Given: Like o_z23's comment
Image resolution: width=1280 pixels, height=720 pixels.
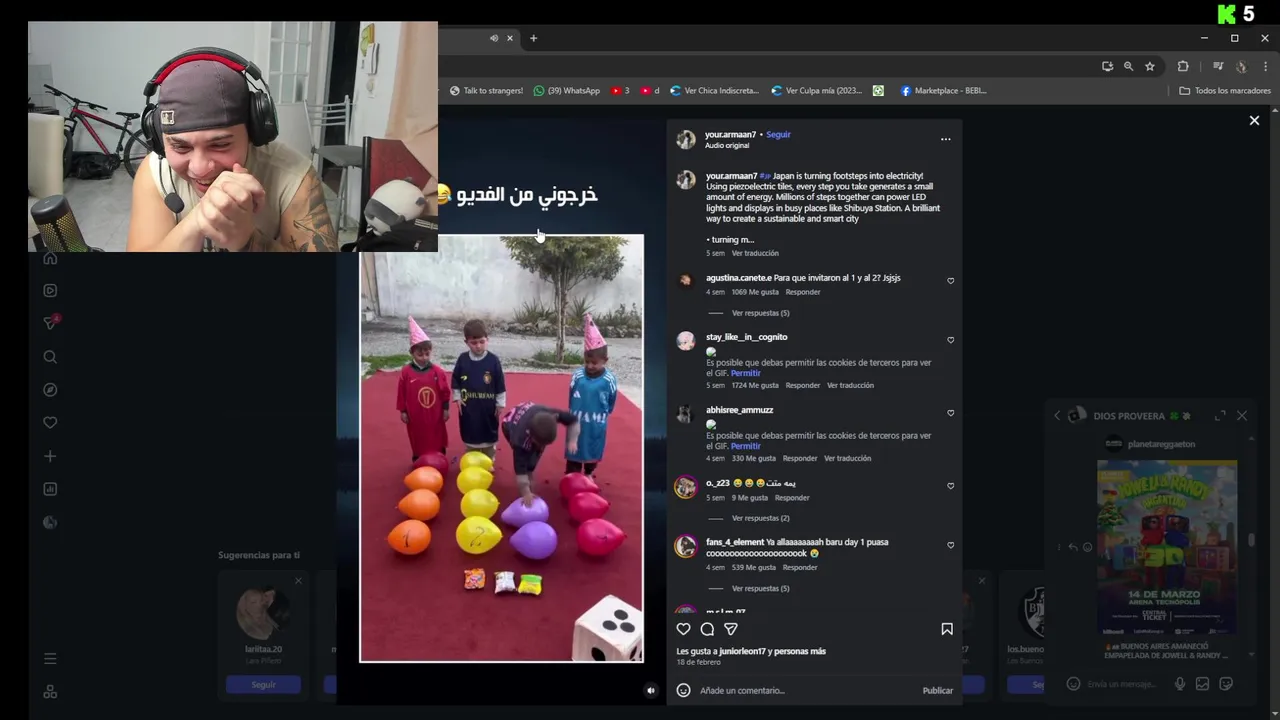Looking at the screenshot, I should coord(950,486).
